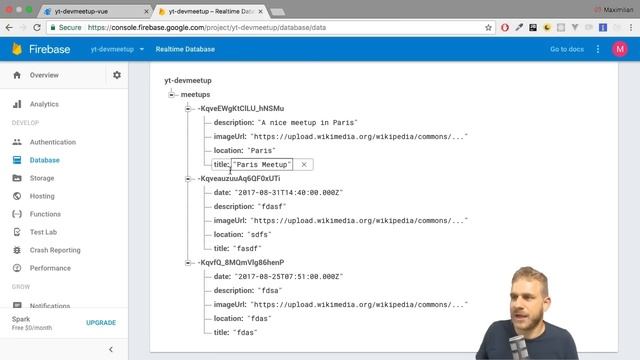Click the title "fasdf" value
The image size is (640, 360).
(247, 249)
